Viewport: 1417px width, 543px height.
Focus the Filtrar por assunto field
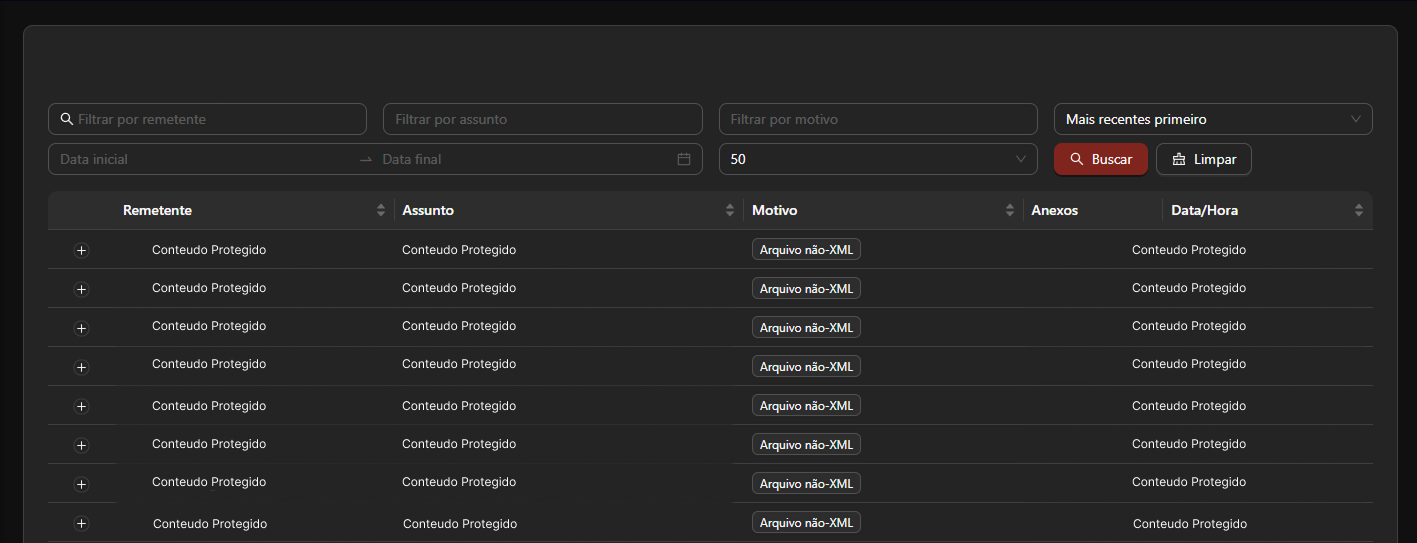coord(543,119)
